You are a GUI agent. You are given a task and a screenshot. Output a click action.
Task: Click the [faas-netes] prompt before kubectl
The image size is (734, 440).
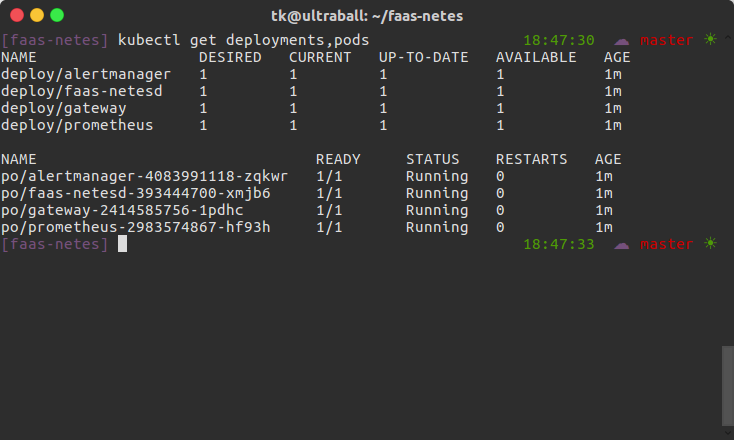[x=55, y=40]
